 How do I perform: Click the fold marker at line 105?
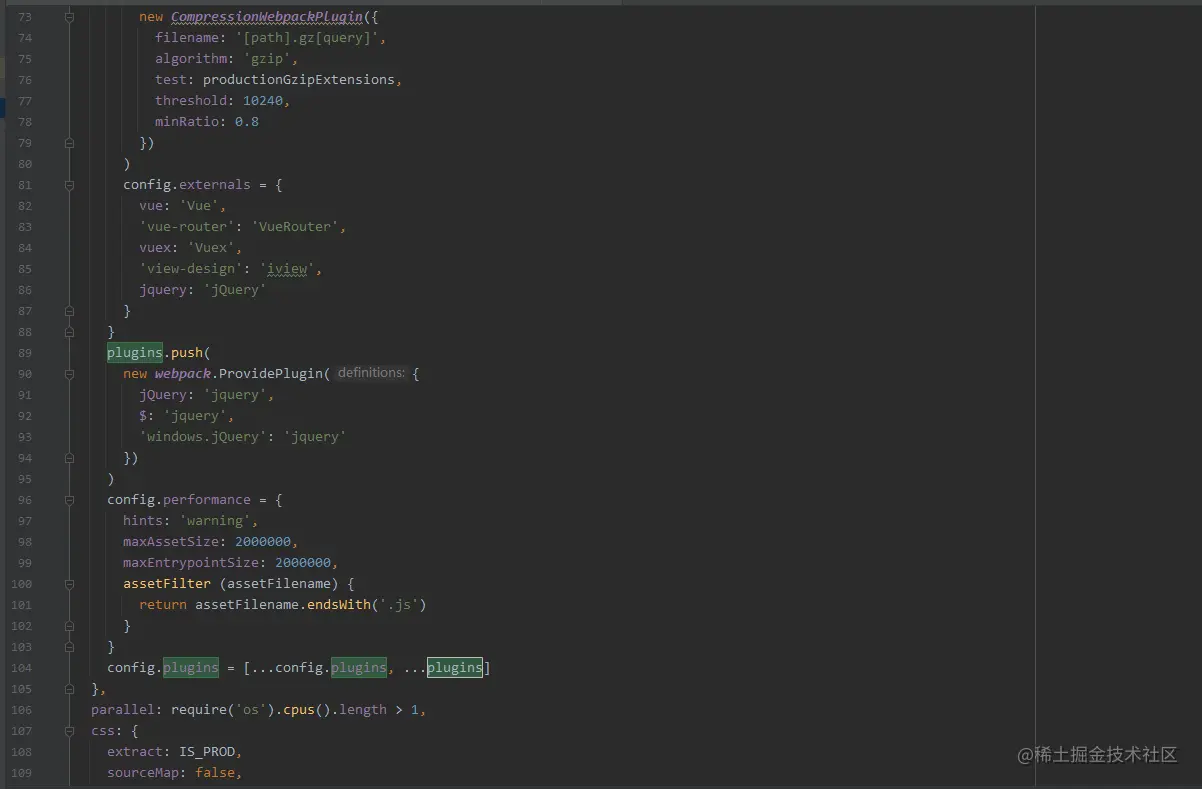[69, 688]
